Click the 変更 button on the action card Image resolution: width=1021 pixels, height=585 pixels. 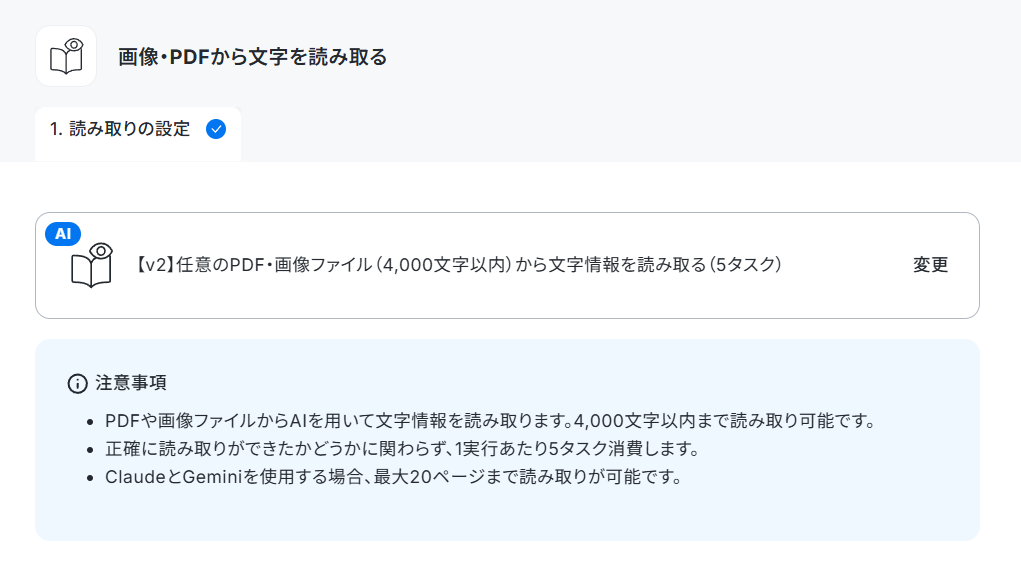coord(930,264)
